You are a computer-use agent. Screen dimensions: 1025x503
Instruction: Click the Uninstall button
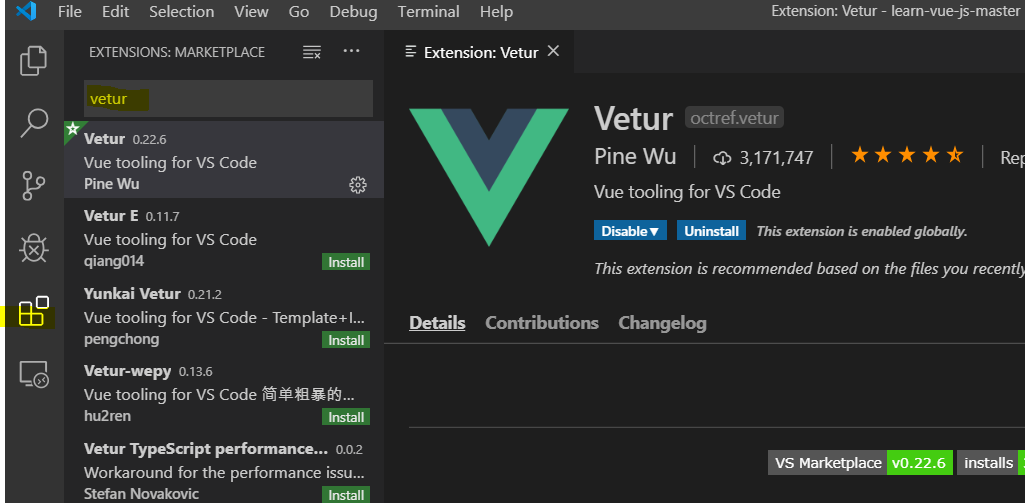click(x=711, y=231)
